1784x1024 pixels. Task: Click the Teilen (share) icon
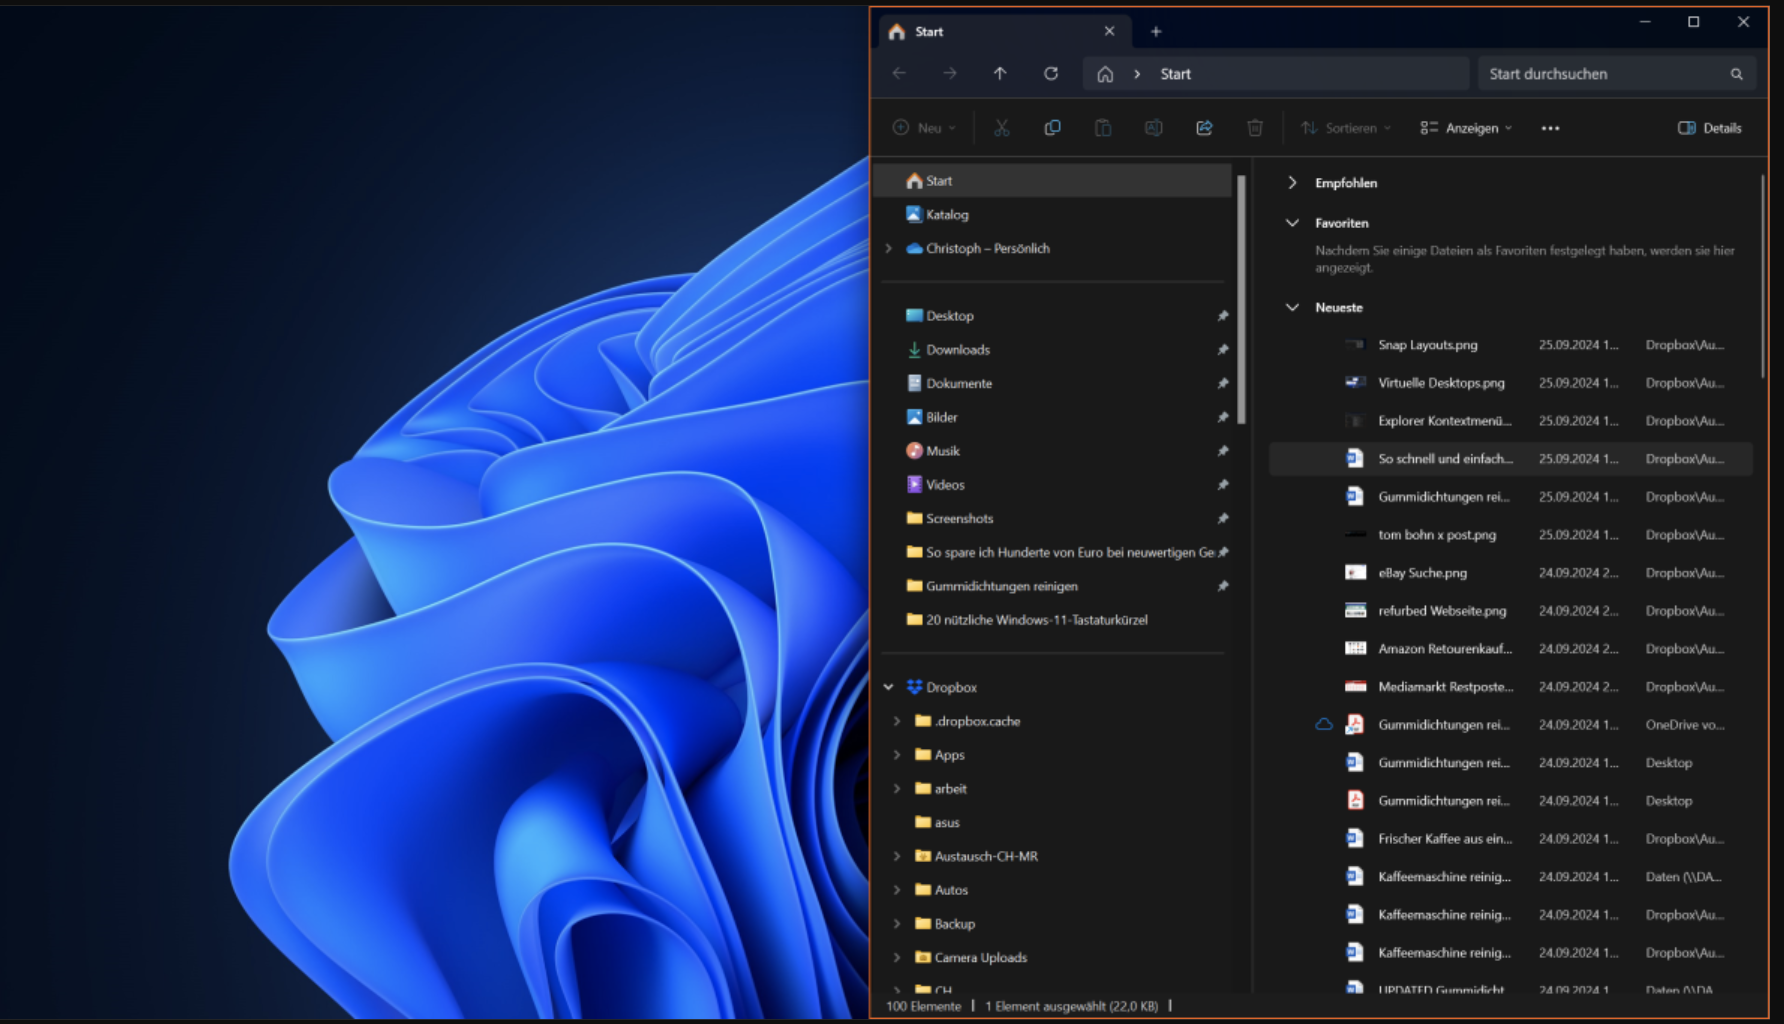[1204, 128]
